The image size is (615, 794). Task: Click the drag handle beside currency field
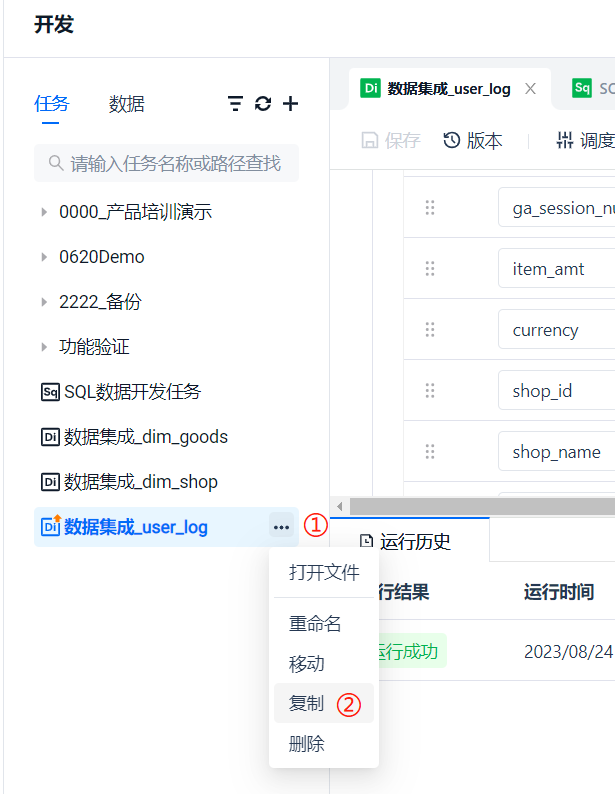(430, 330)
